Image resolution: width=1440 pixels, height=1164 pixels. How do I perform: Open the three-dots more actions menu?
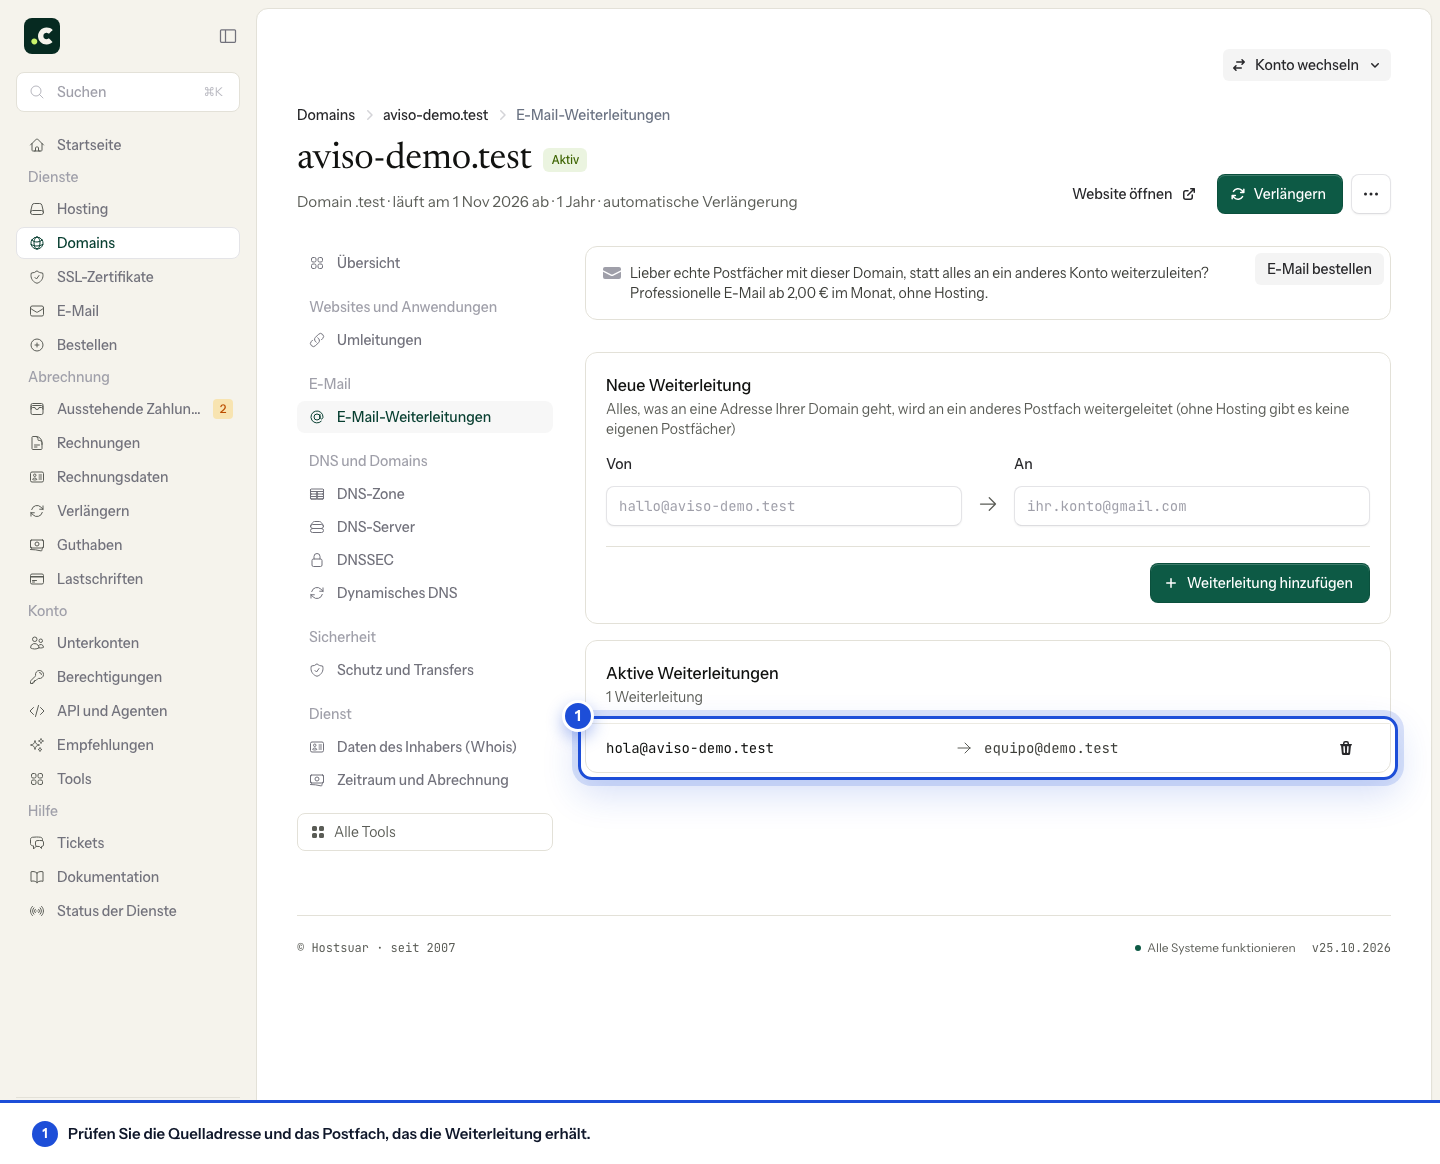(1371, 194)
